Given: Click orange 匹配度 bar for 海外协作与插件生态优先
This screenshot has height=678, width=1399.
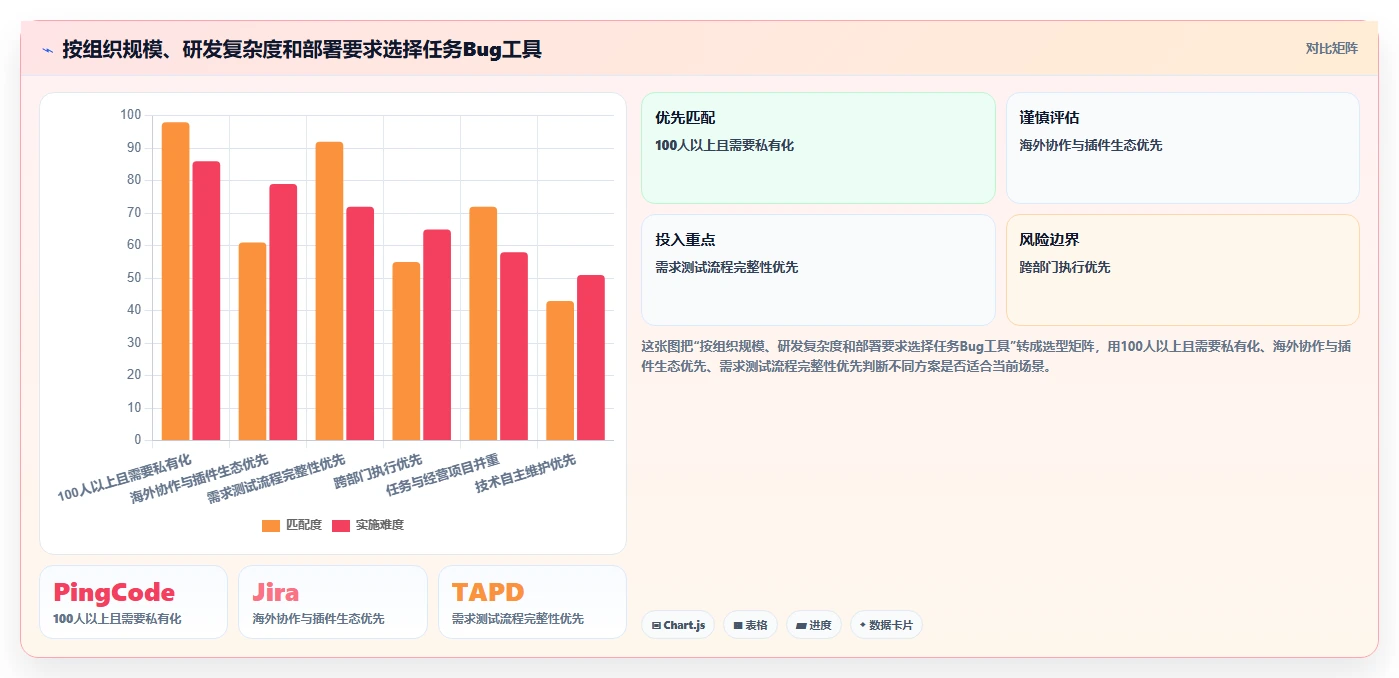Looking at the screenshot, I should click(252, 341).
